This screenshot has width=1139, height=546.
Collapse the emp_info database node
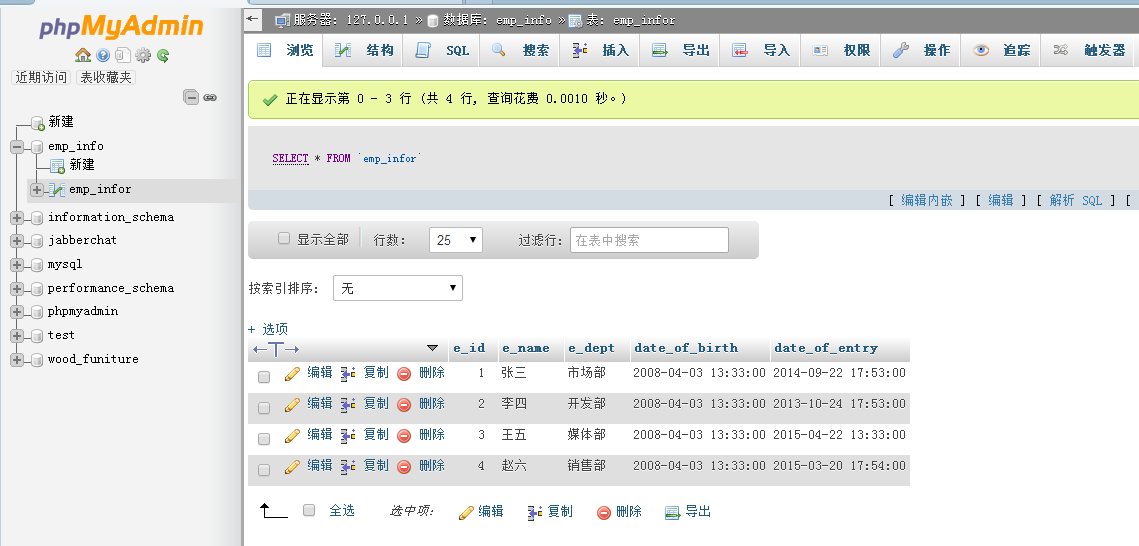click(17, 147)
